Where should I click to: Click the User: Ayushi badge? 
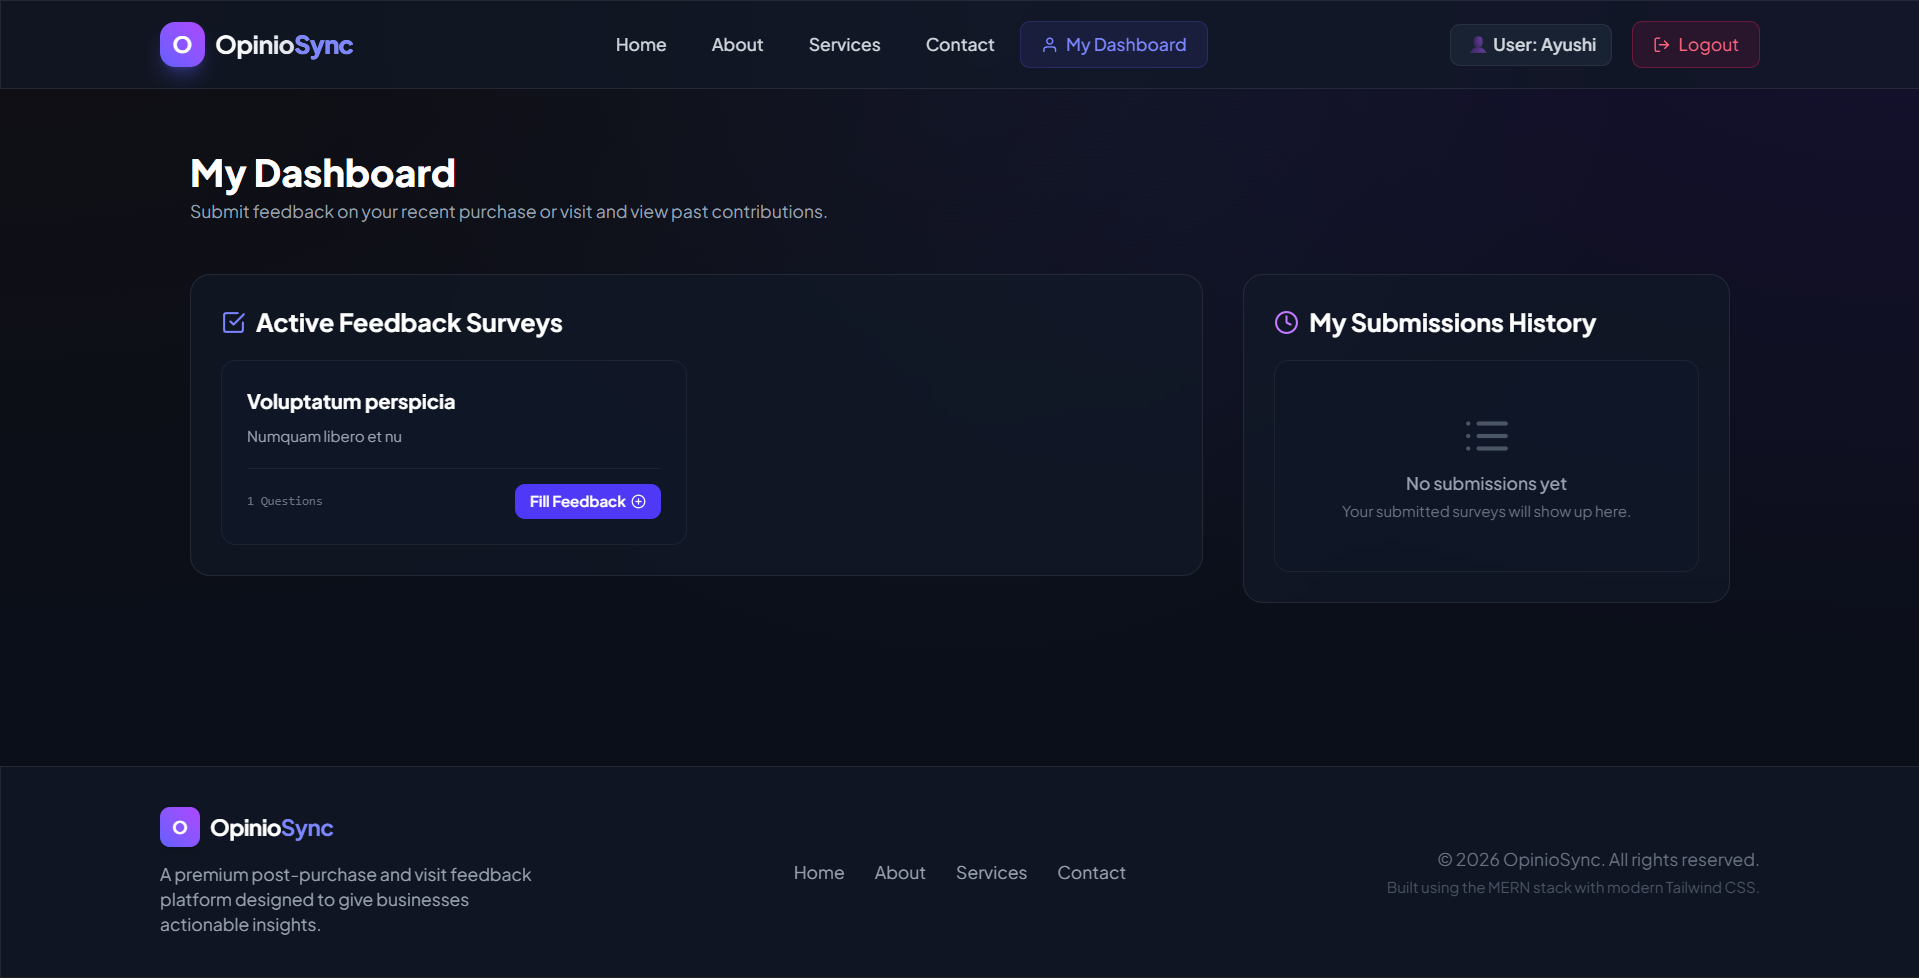coord(1530,45)
